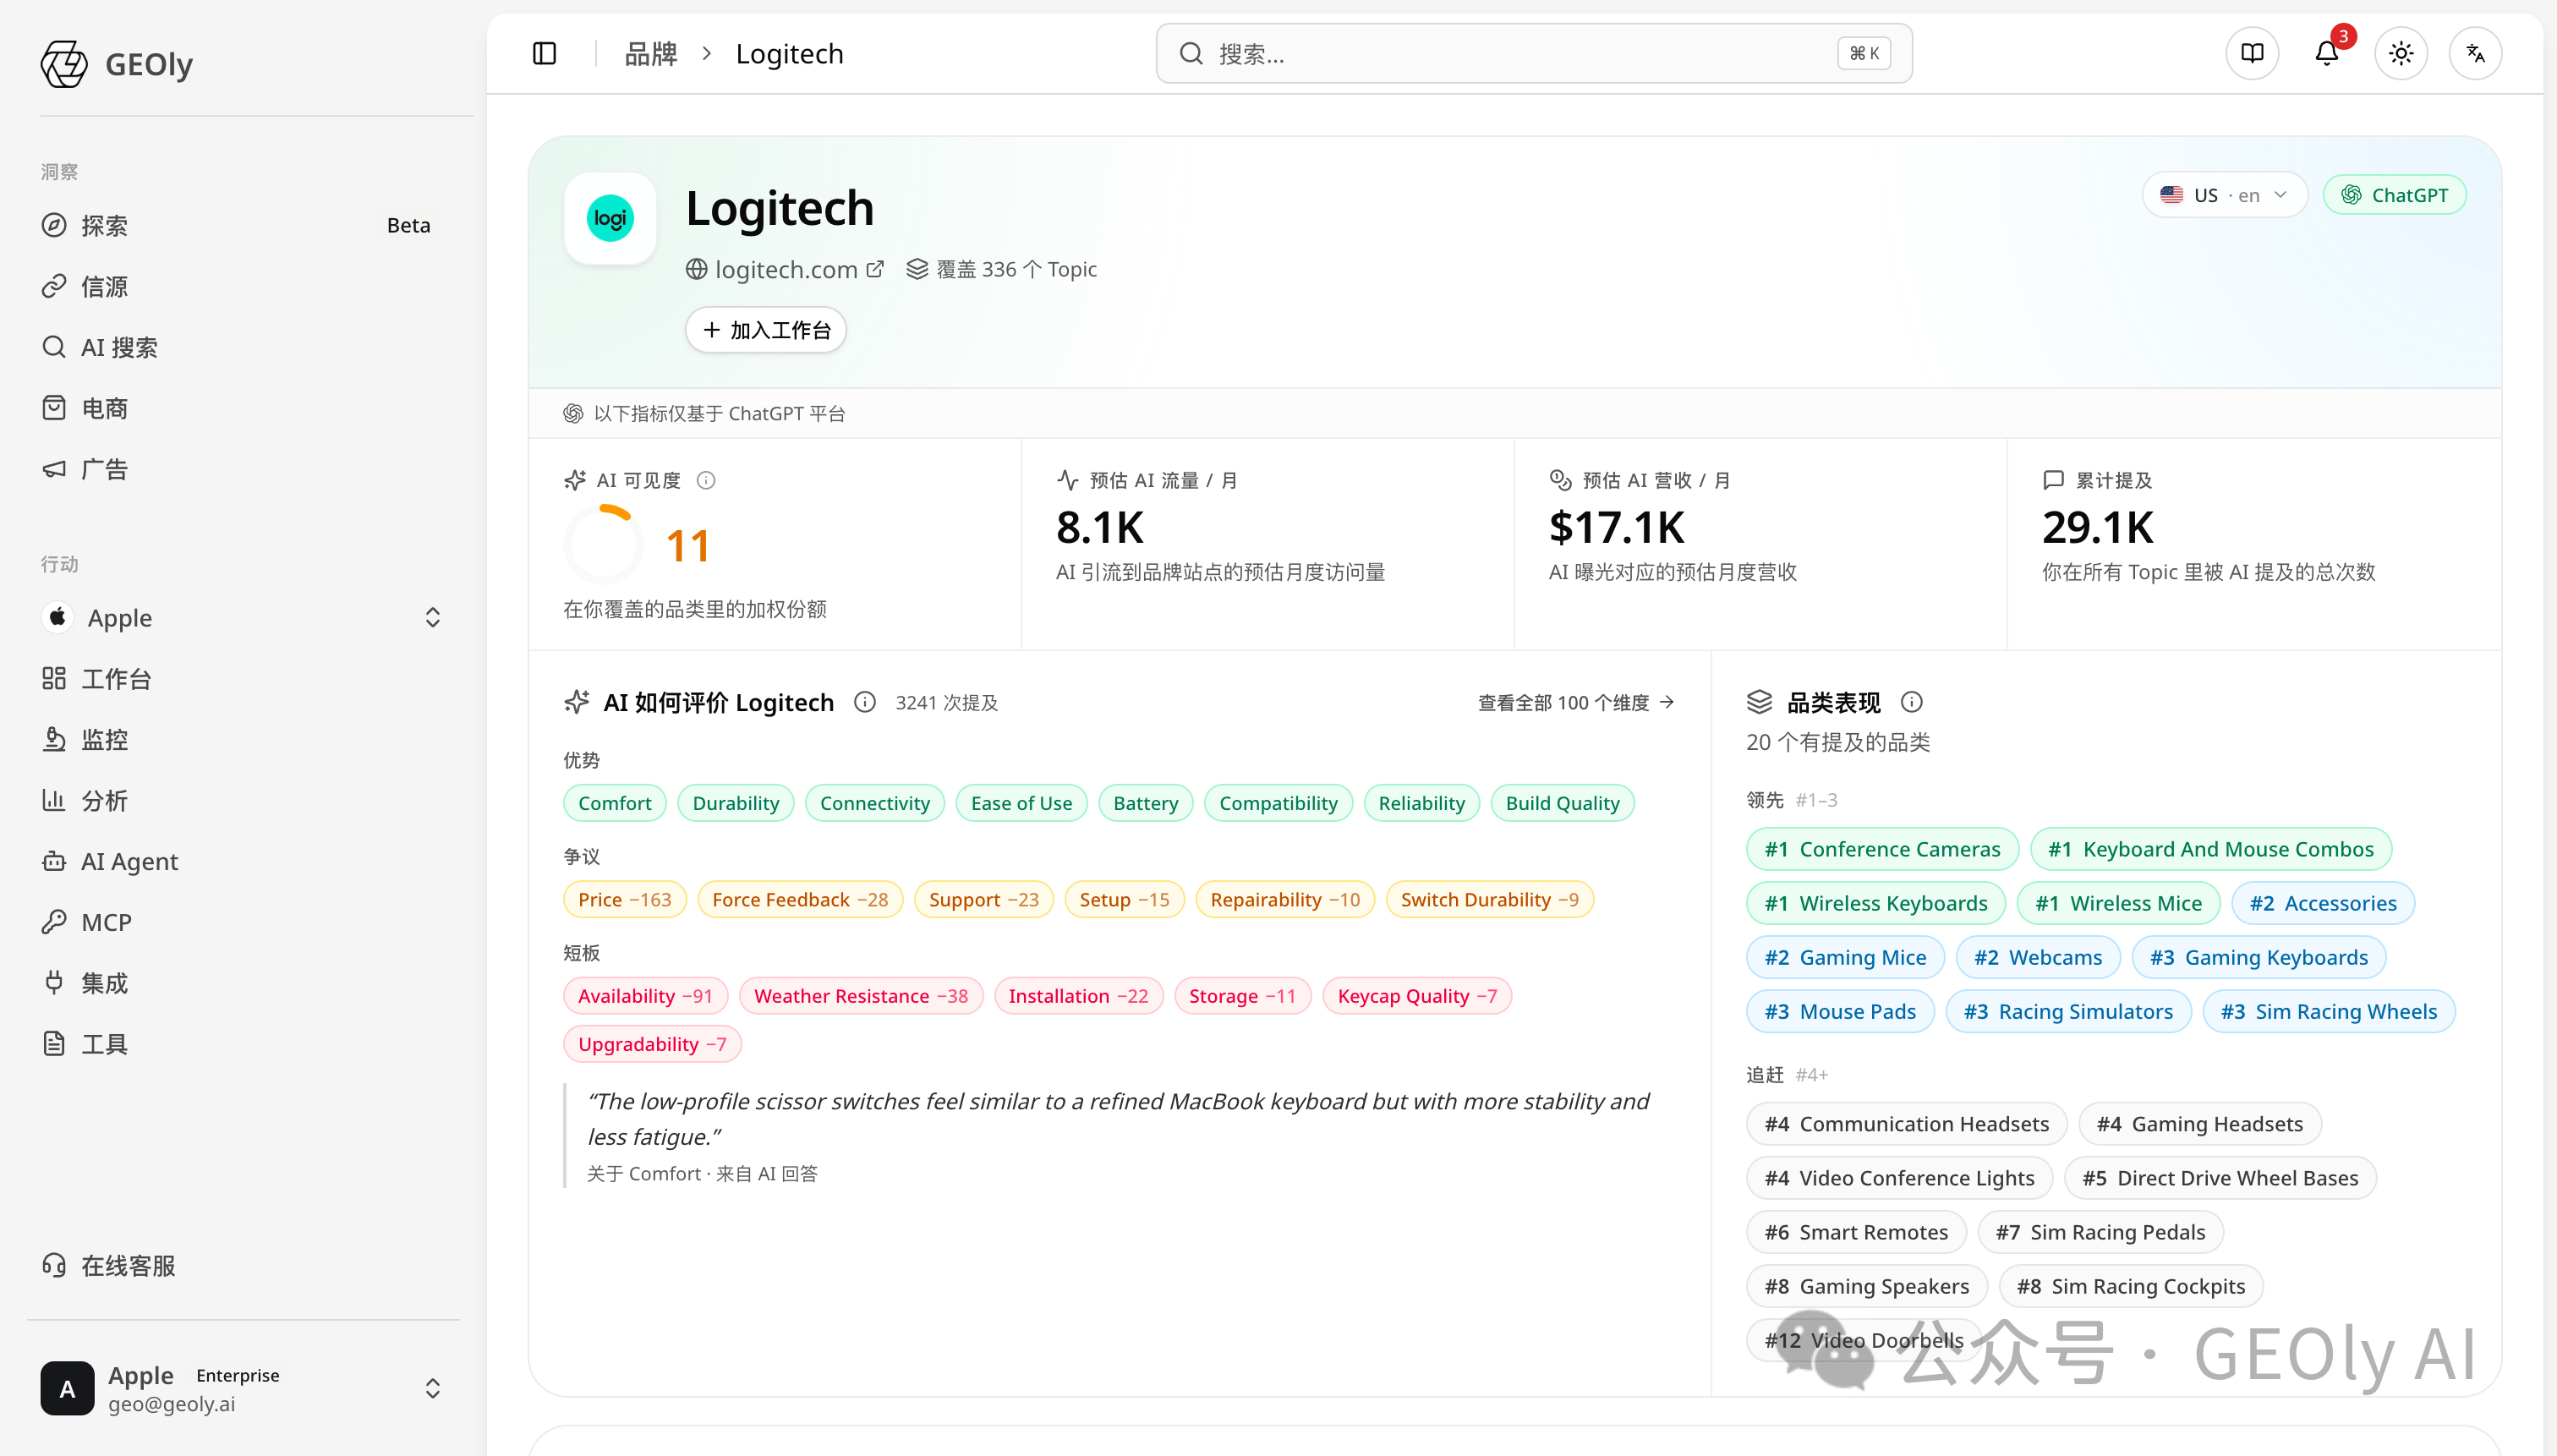Open #3 Racing Simulators category

click(2068, 1011)
